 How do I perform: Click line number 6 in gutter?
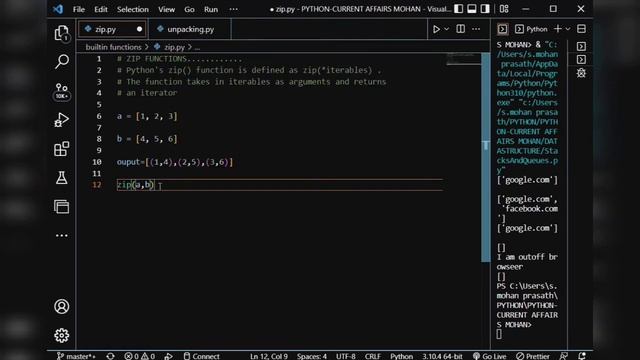point(99,116)
